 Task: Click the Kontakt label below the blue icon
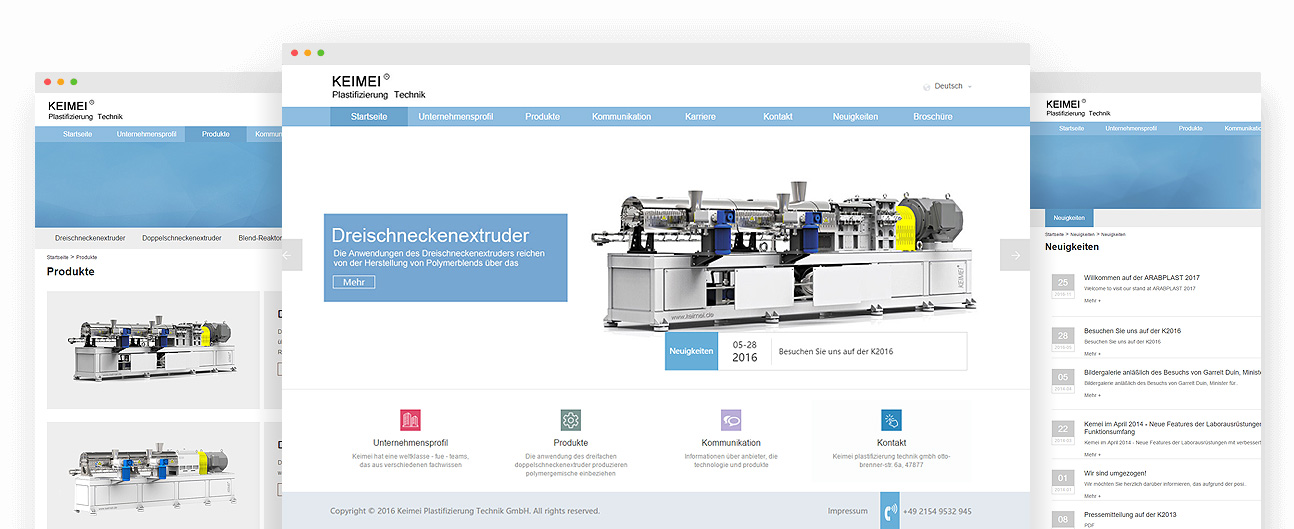[892, 443]
